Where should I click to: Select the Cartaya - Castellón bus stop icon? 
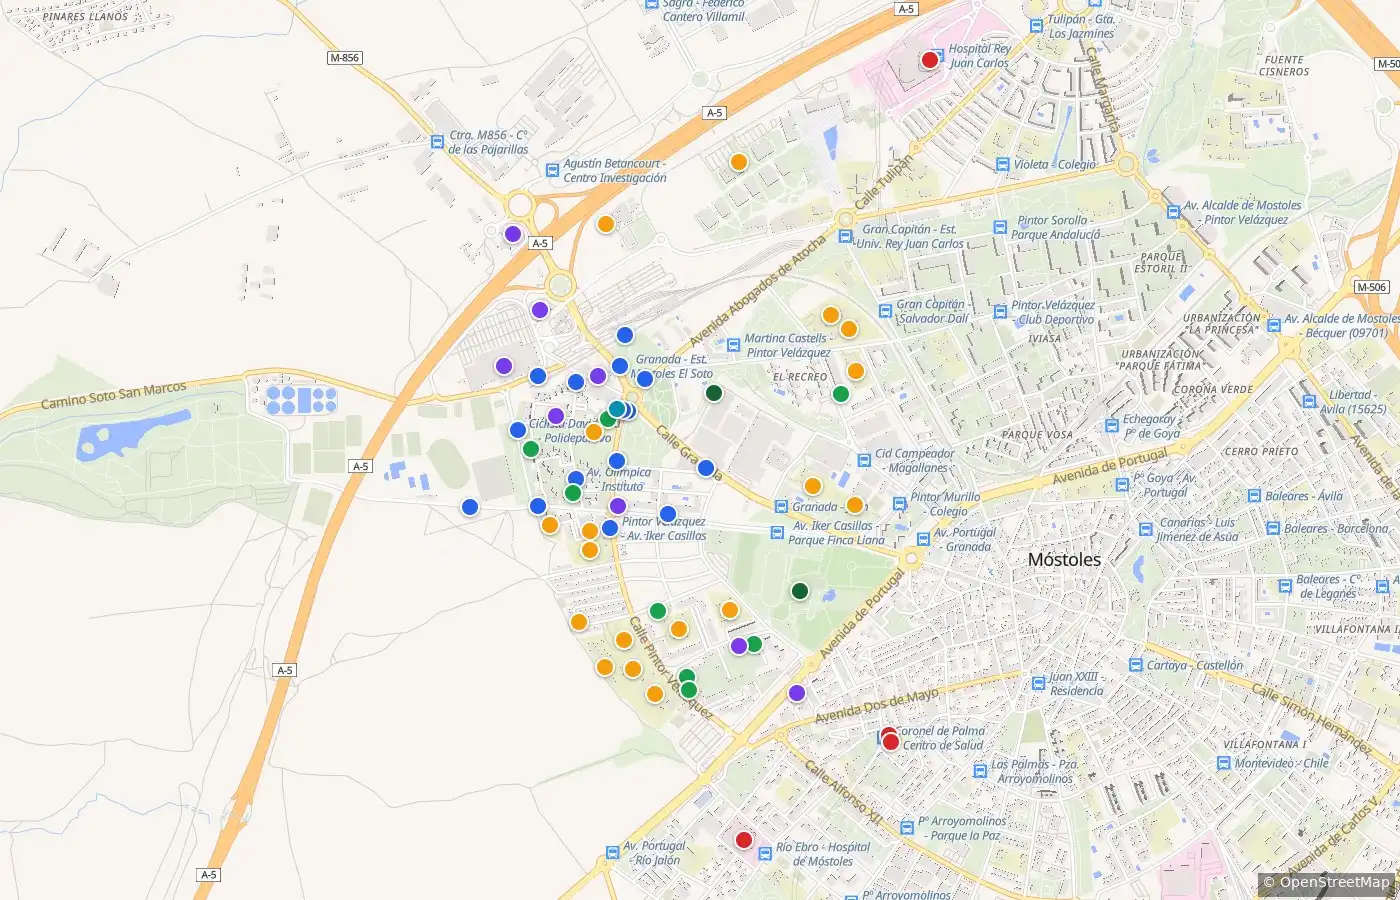point(1136,665)
